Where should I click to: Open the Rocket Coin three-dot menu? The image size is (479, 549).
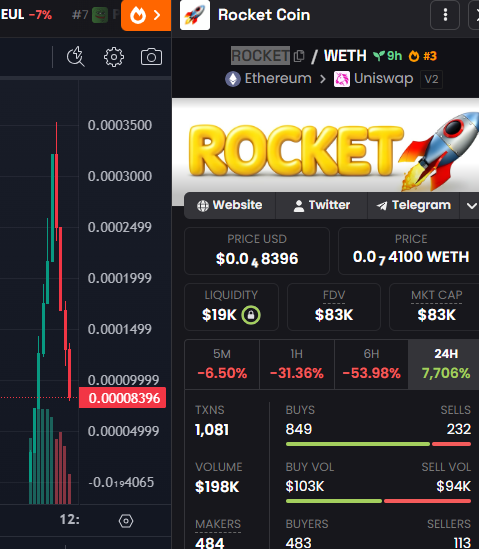[x=445, y=15]
